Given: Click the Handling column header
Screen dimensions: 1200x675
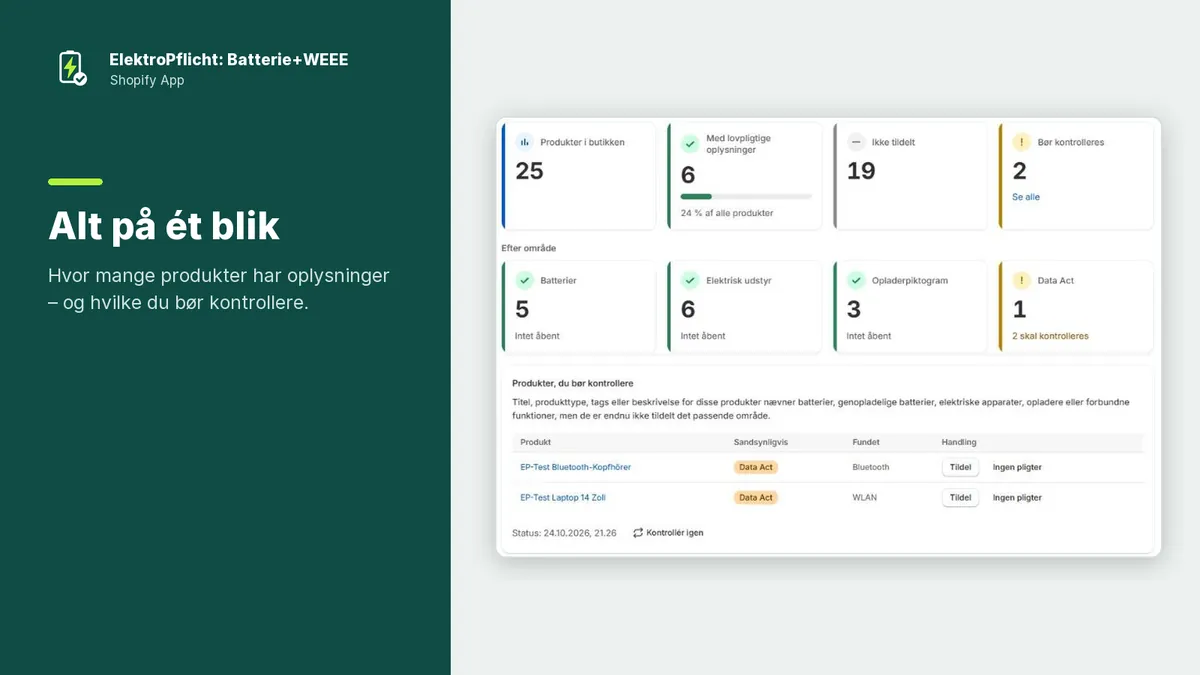Looking at the screenshot, I should [x=959, y=442].
